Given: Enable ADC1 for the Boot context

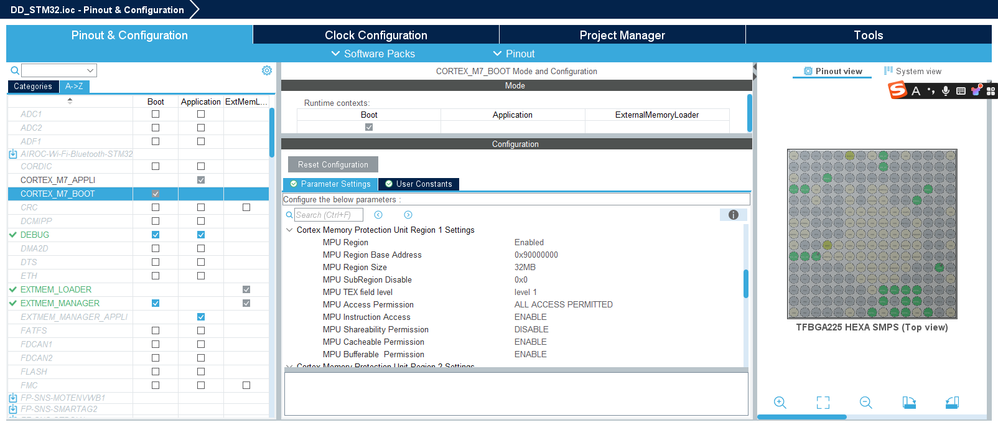Looking at the screenshot, I should (x=155, y=114).
